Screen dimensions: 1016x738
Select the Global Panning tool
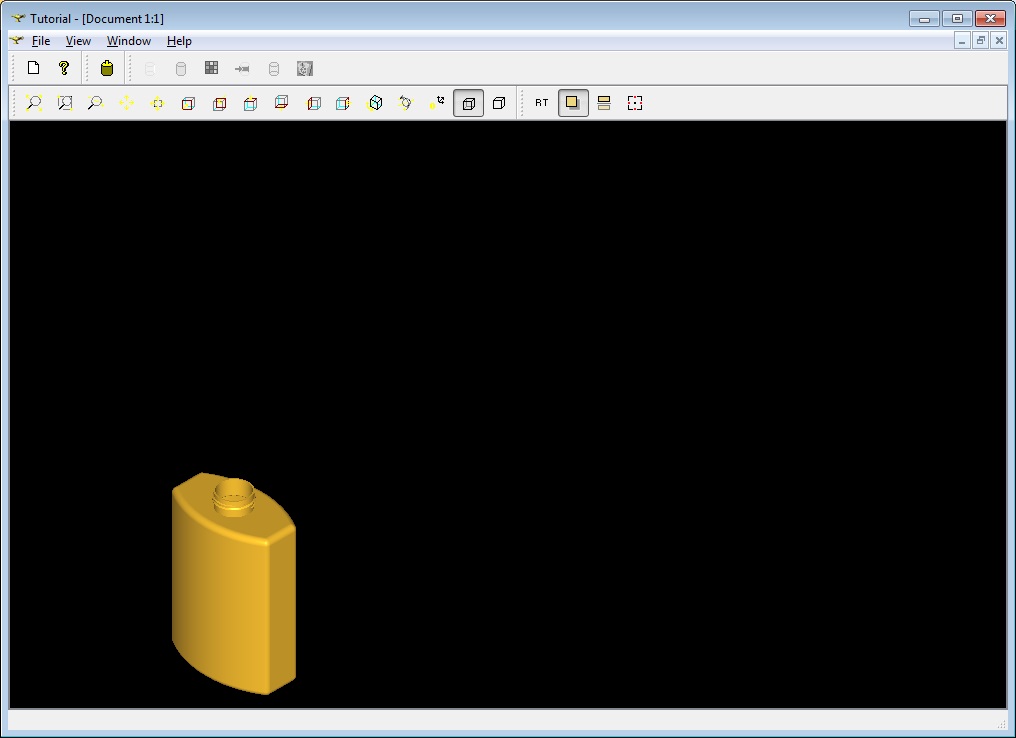(x=157, y=103)
